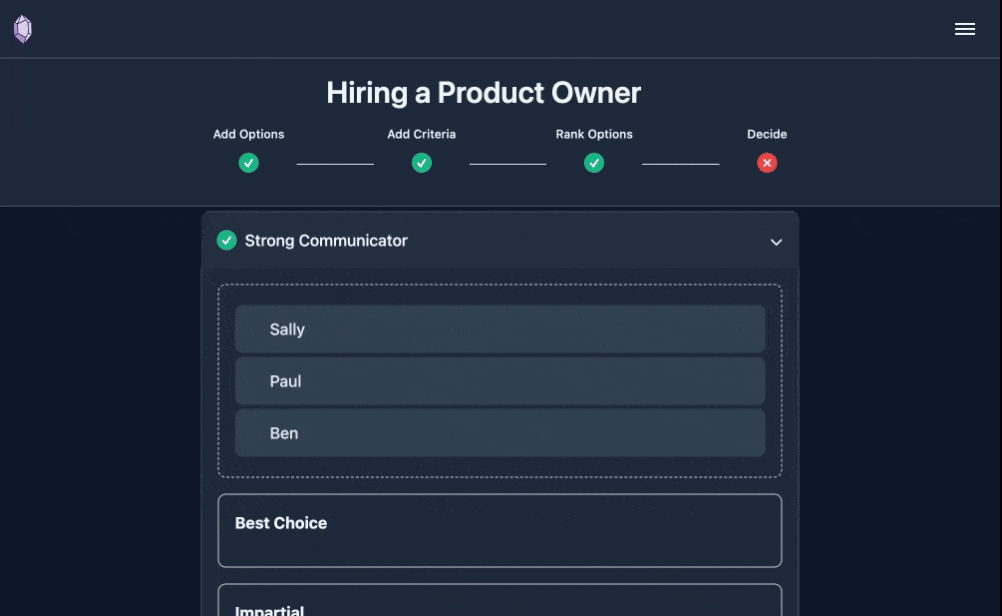Click the red X under Decide
This screenshot has height=616, width=1002.
767,163
